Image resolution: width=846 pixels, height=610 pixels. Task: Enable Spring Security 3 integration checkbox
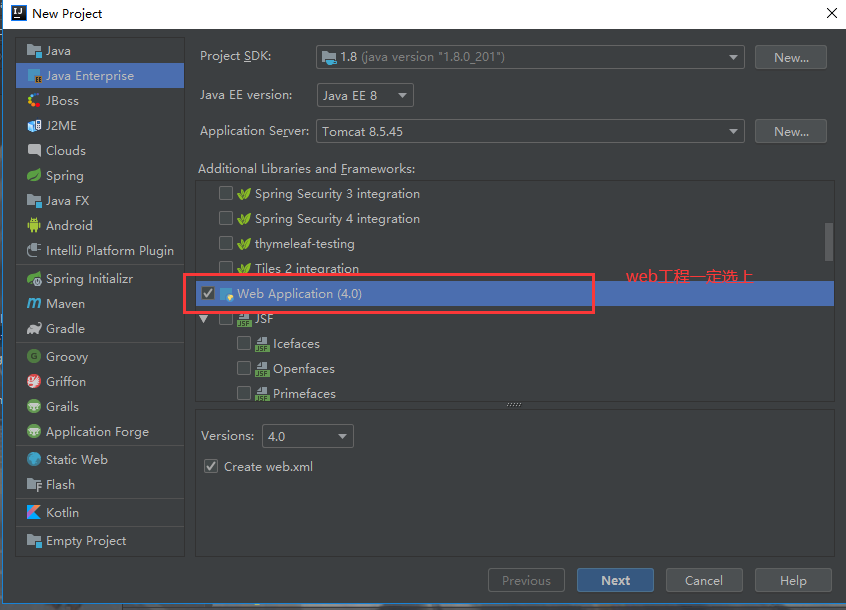[x=226, y=193]
